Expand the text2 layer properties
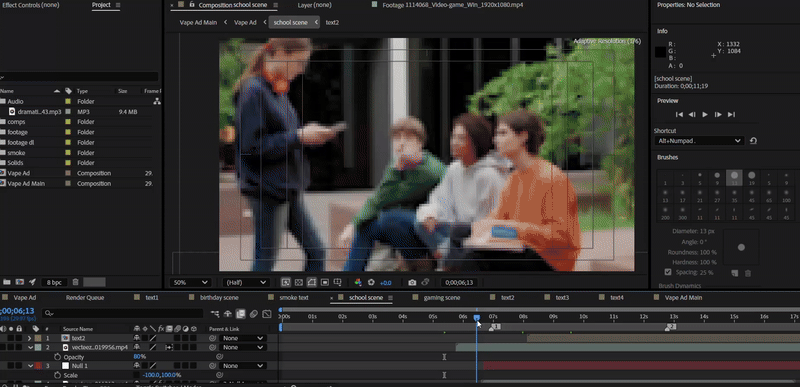Image resolution: width=800 pixels, height=387 pixels. pos(29,338)
